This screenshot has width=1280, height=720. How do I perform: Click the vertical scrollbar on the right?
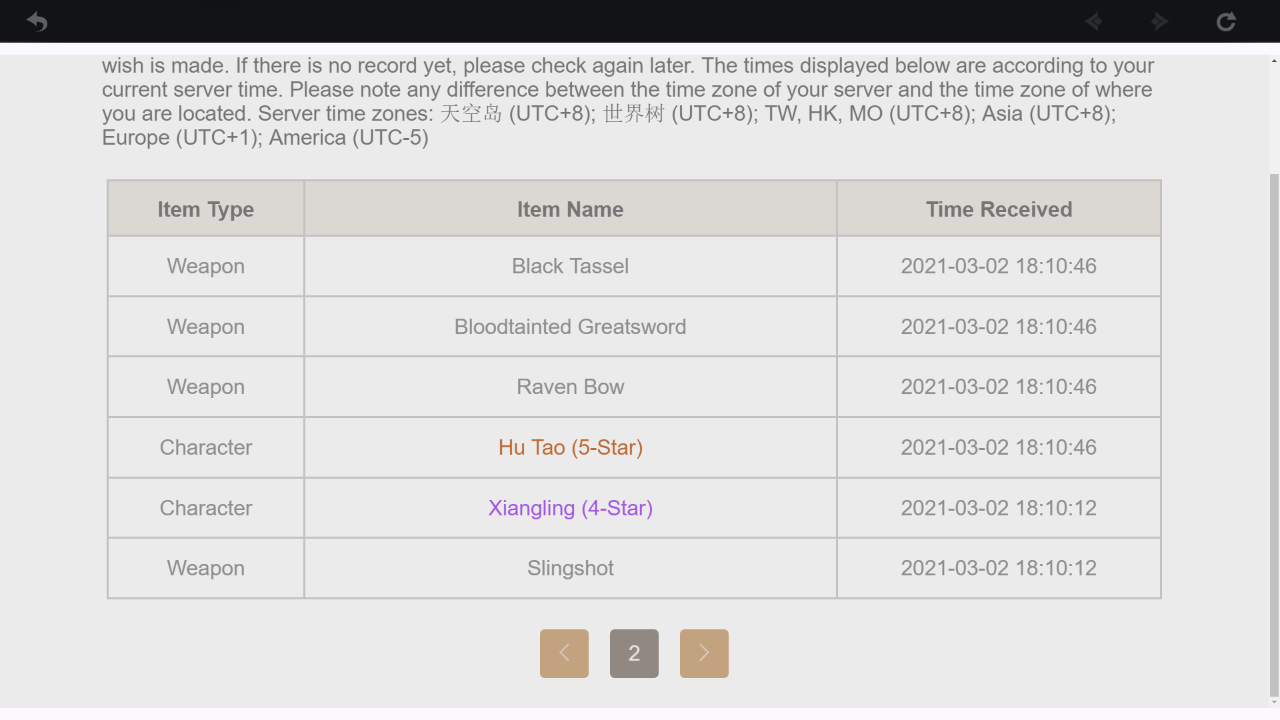[x=1273, y=430]
